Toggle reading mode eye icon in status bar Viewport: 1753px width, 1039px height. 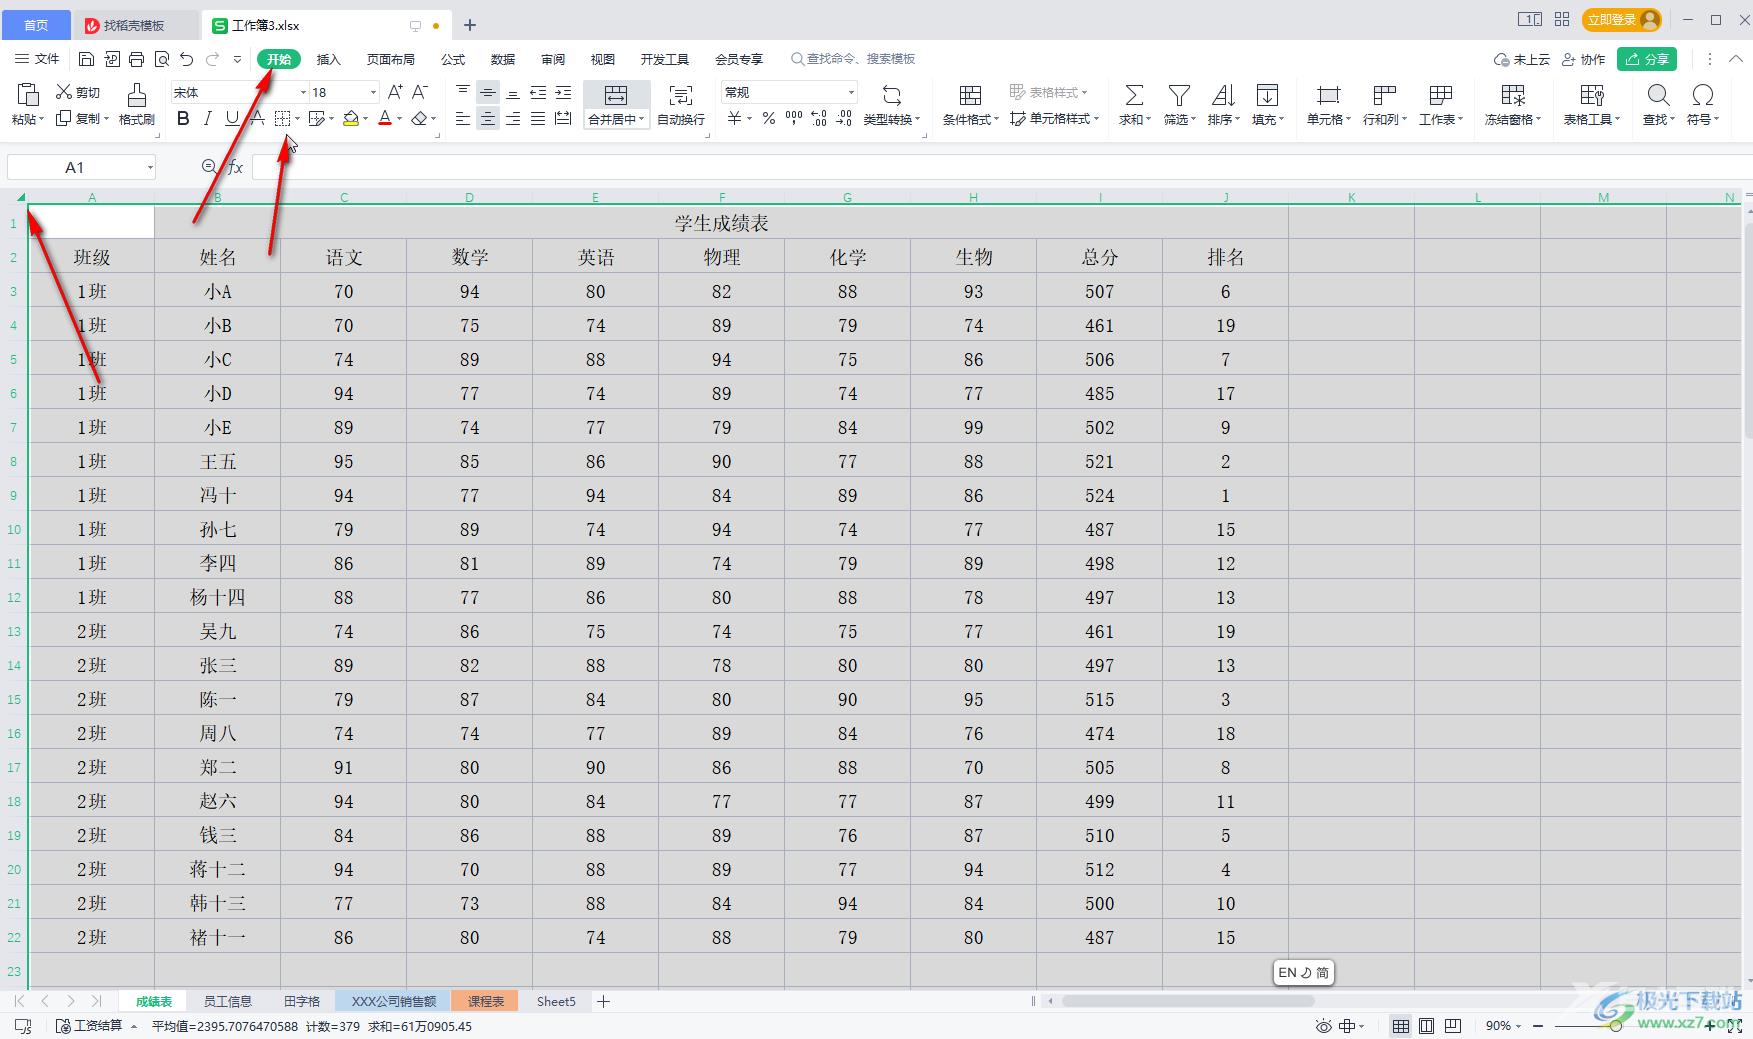[x=1323, y=1026]
